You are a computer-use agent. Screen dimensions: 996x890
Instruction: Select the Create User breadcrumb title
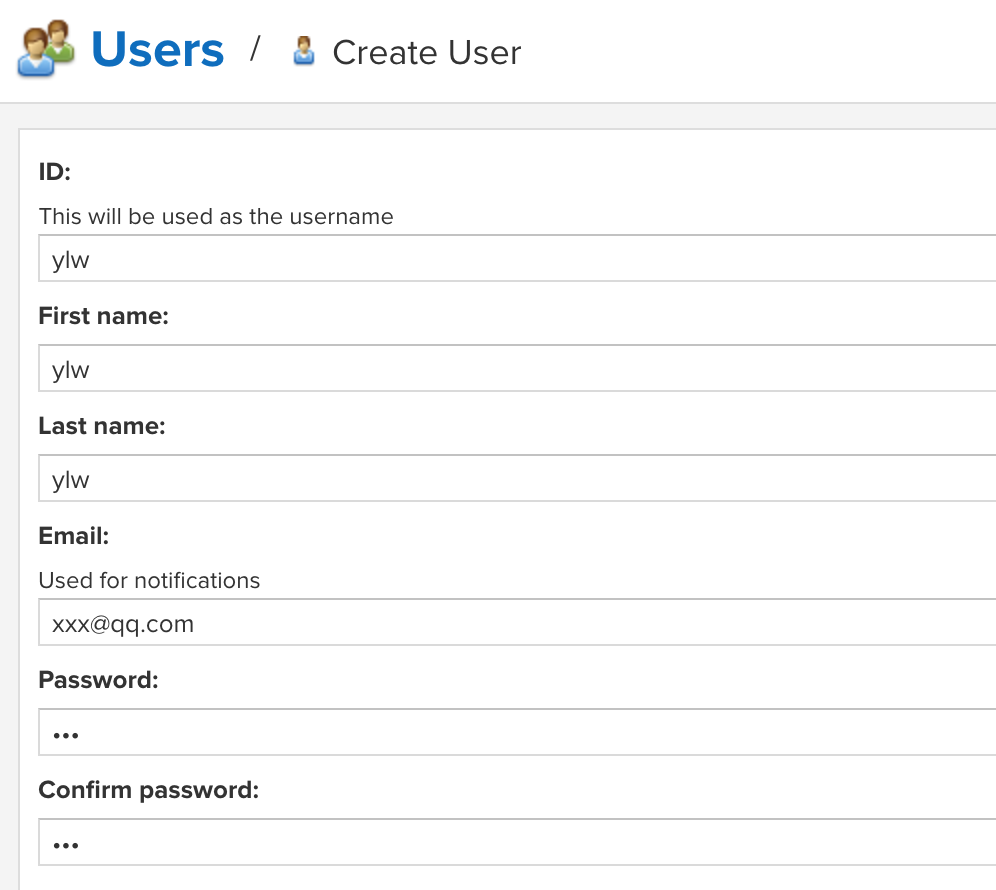click(426, 52)
